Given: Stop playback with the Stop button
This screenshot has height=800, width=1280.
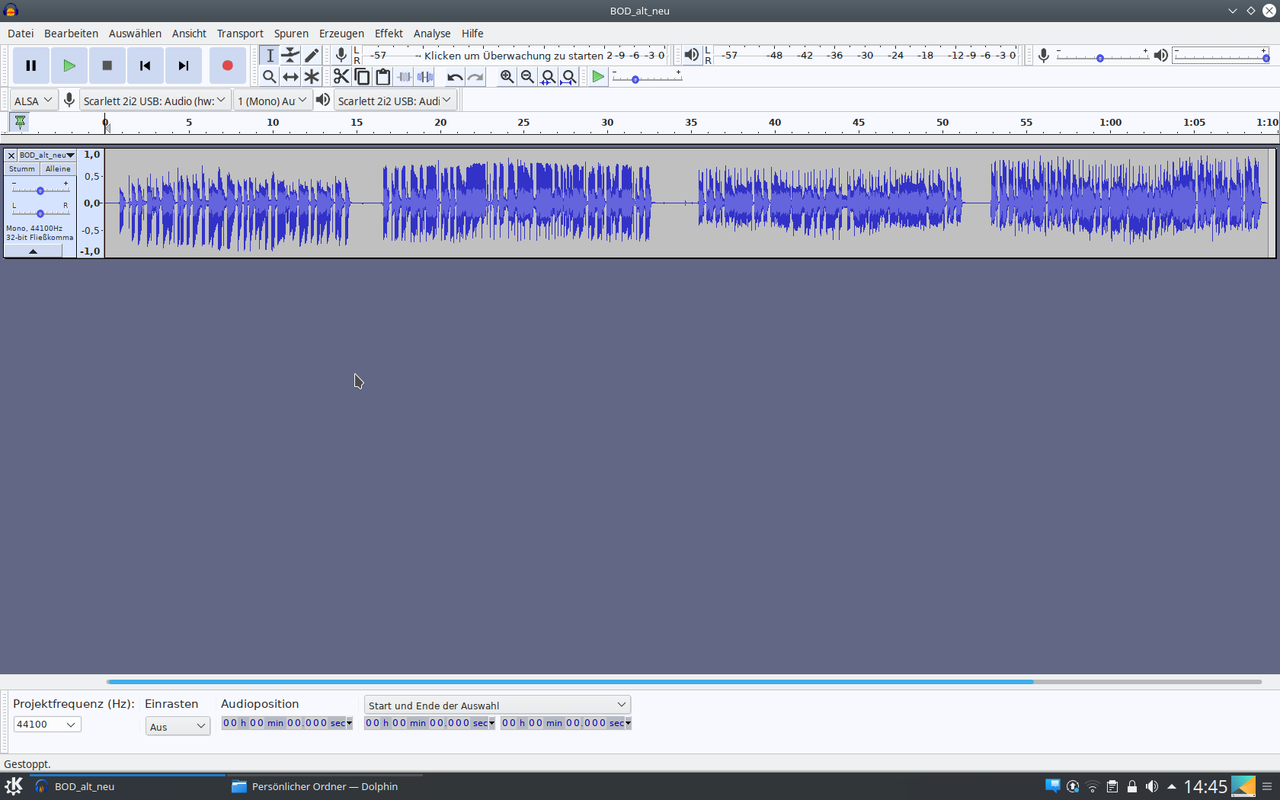Looking at the screenshot, I should [107, 66].
